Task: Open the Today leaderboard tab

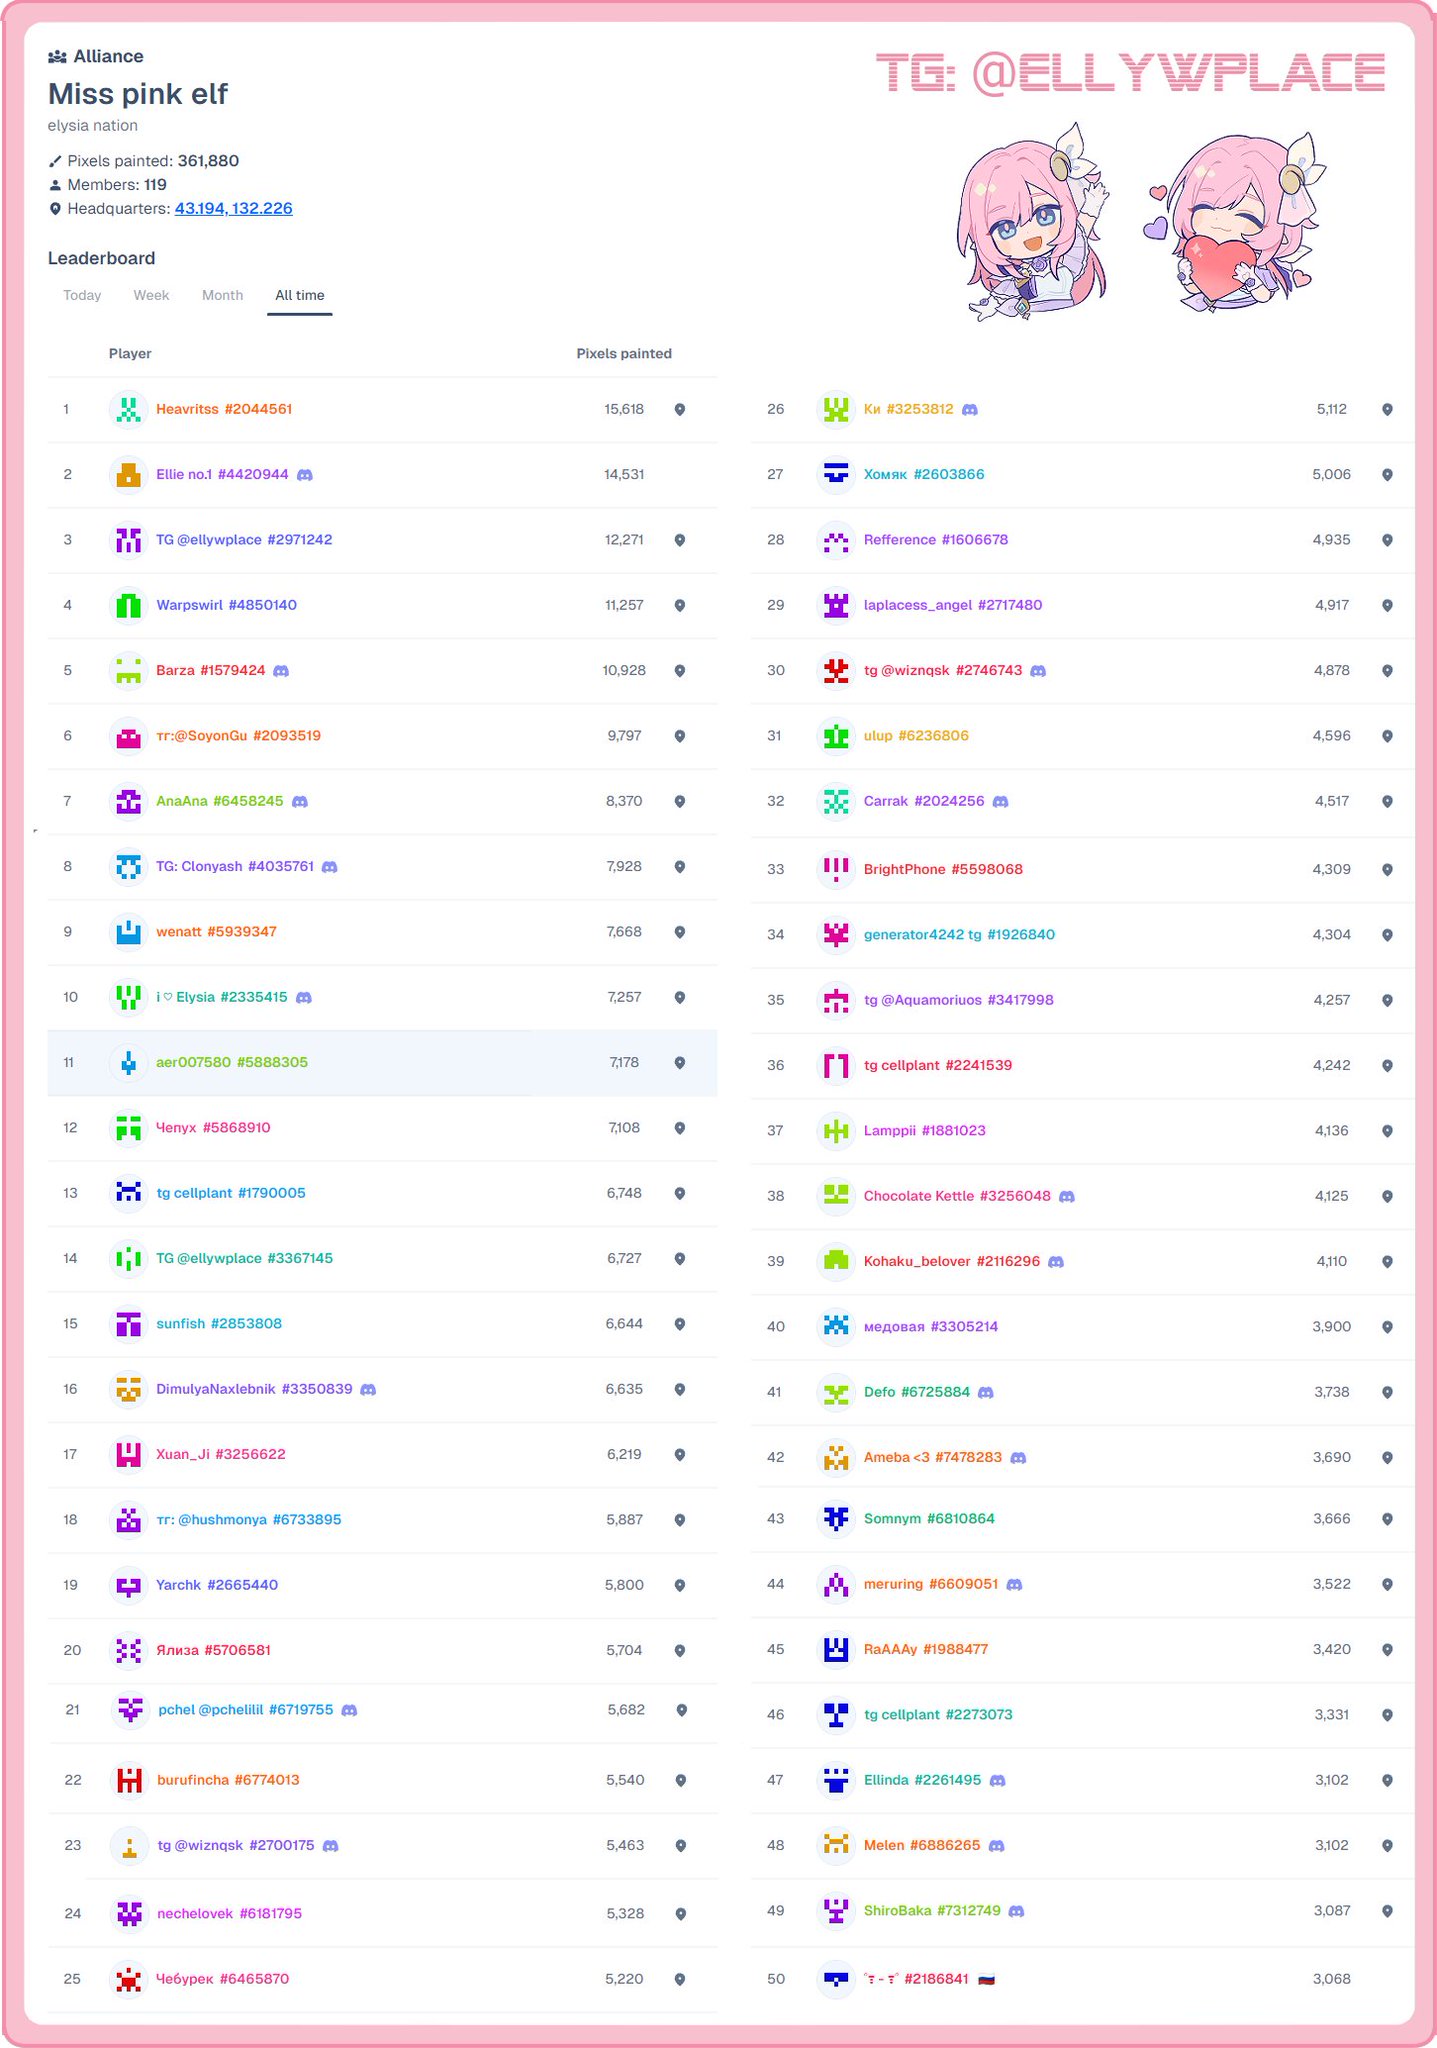Action: pyautogui.click(x=82, y=295)
